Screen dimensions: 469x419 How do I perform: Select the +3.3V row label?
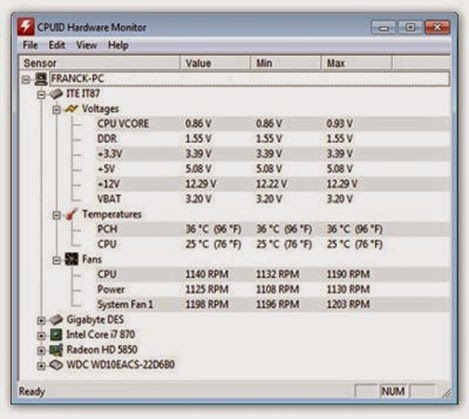pos(110,154)
